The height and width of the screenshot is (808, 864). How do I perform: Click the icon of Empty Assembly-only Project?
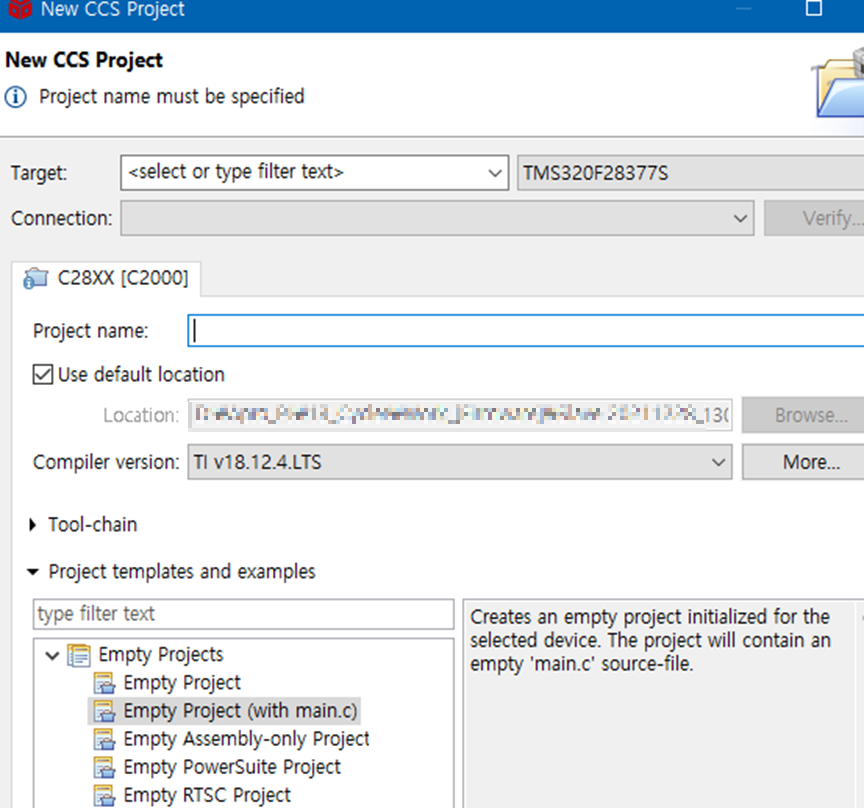[x=104, y=740]
